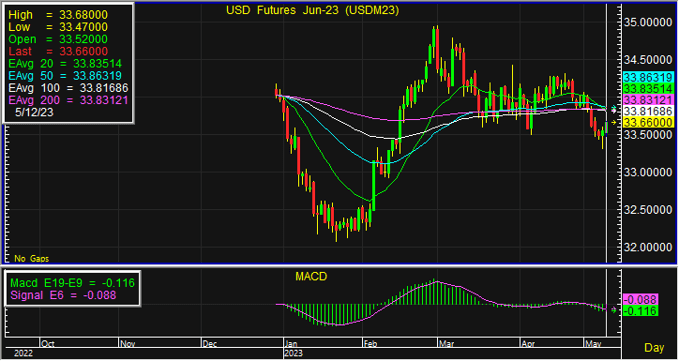Click the yellow last-price arrow marker

[x=614, y=122]
